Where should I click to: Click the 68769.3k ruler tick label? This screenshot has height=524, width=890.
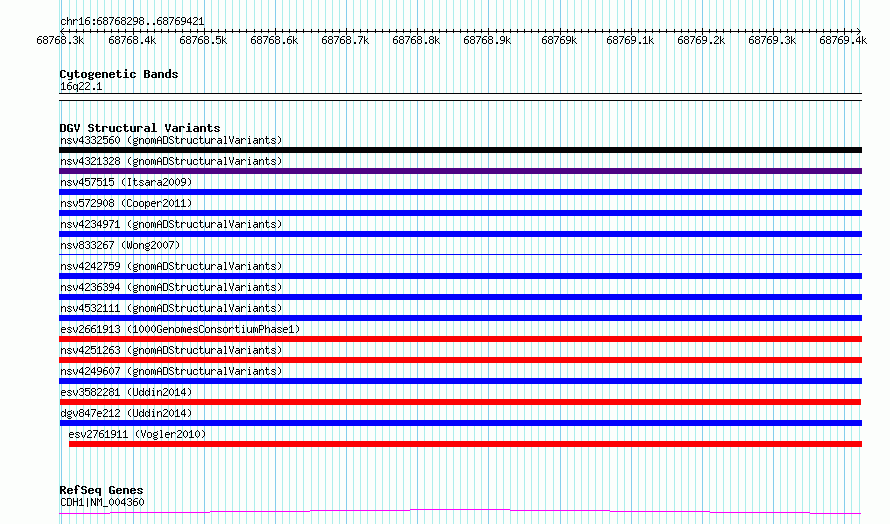(x=772, y=40)
